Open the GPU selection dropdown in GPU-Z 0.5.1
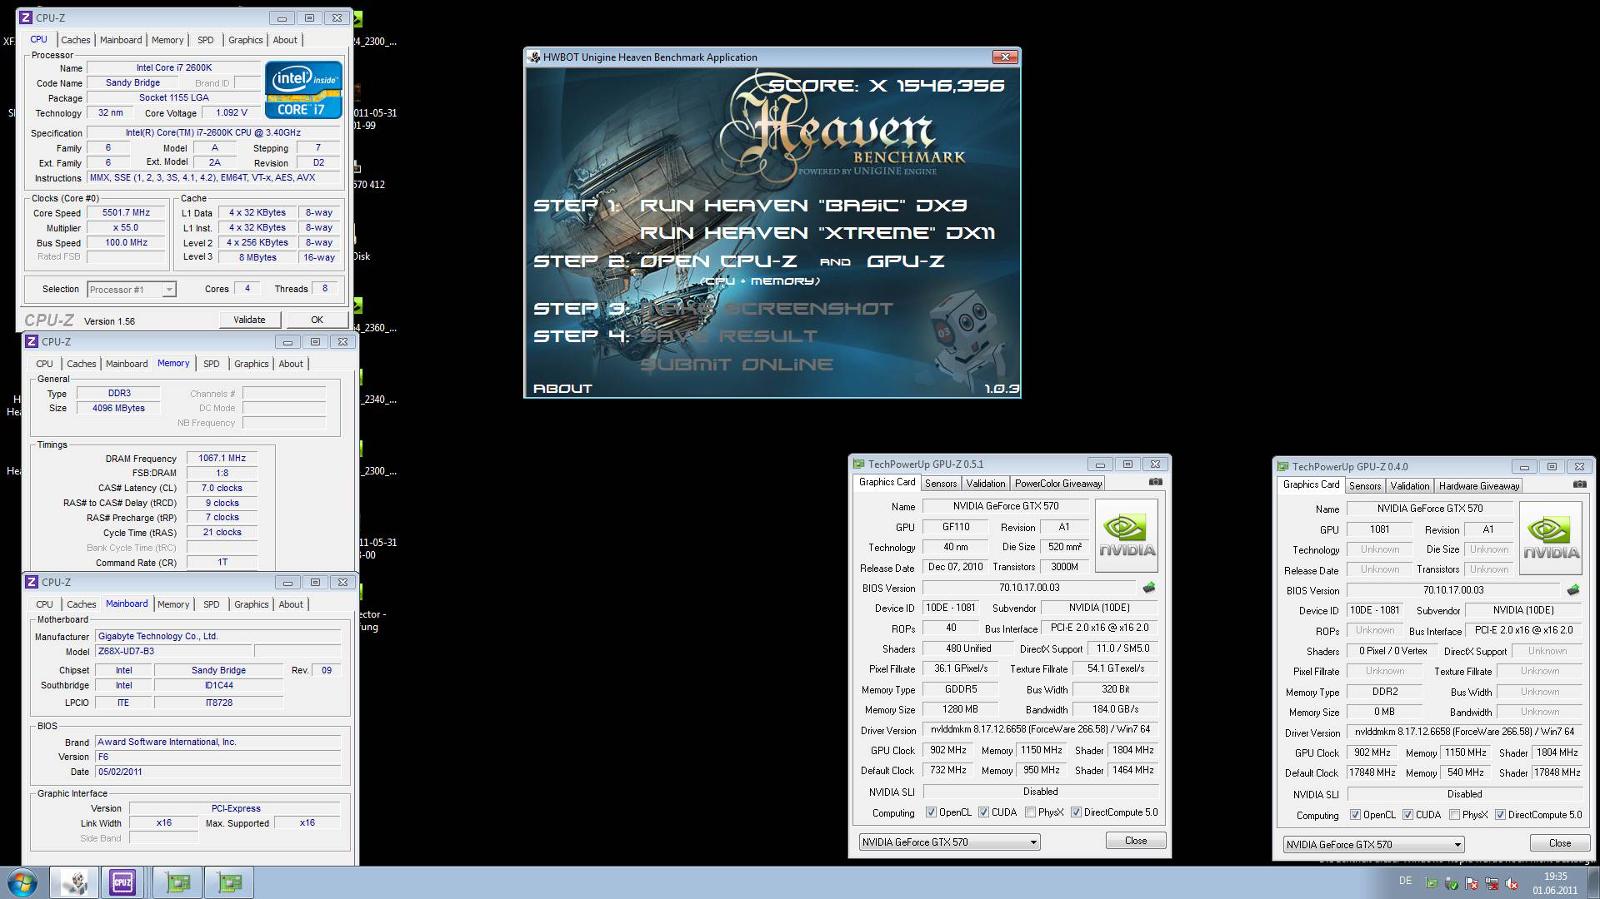 [949, 842]
